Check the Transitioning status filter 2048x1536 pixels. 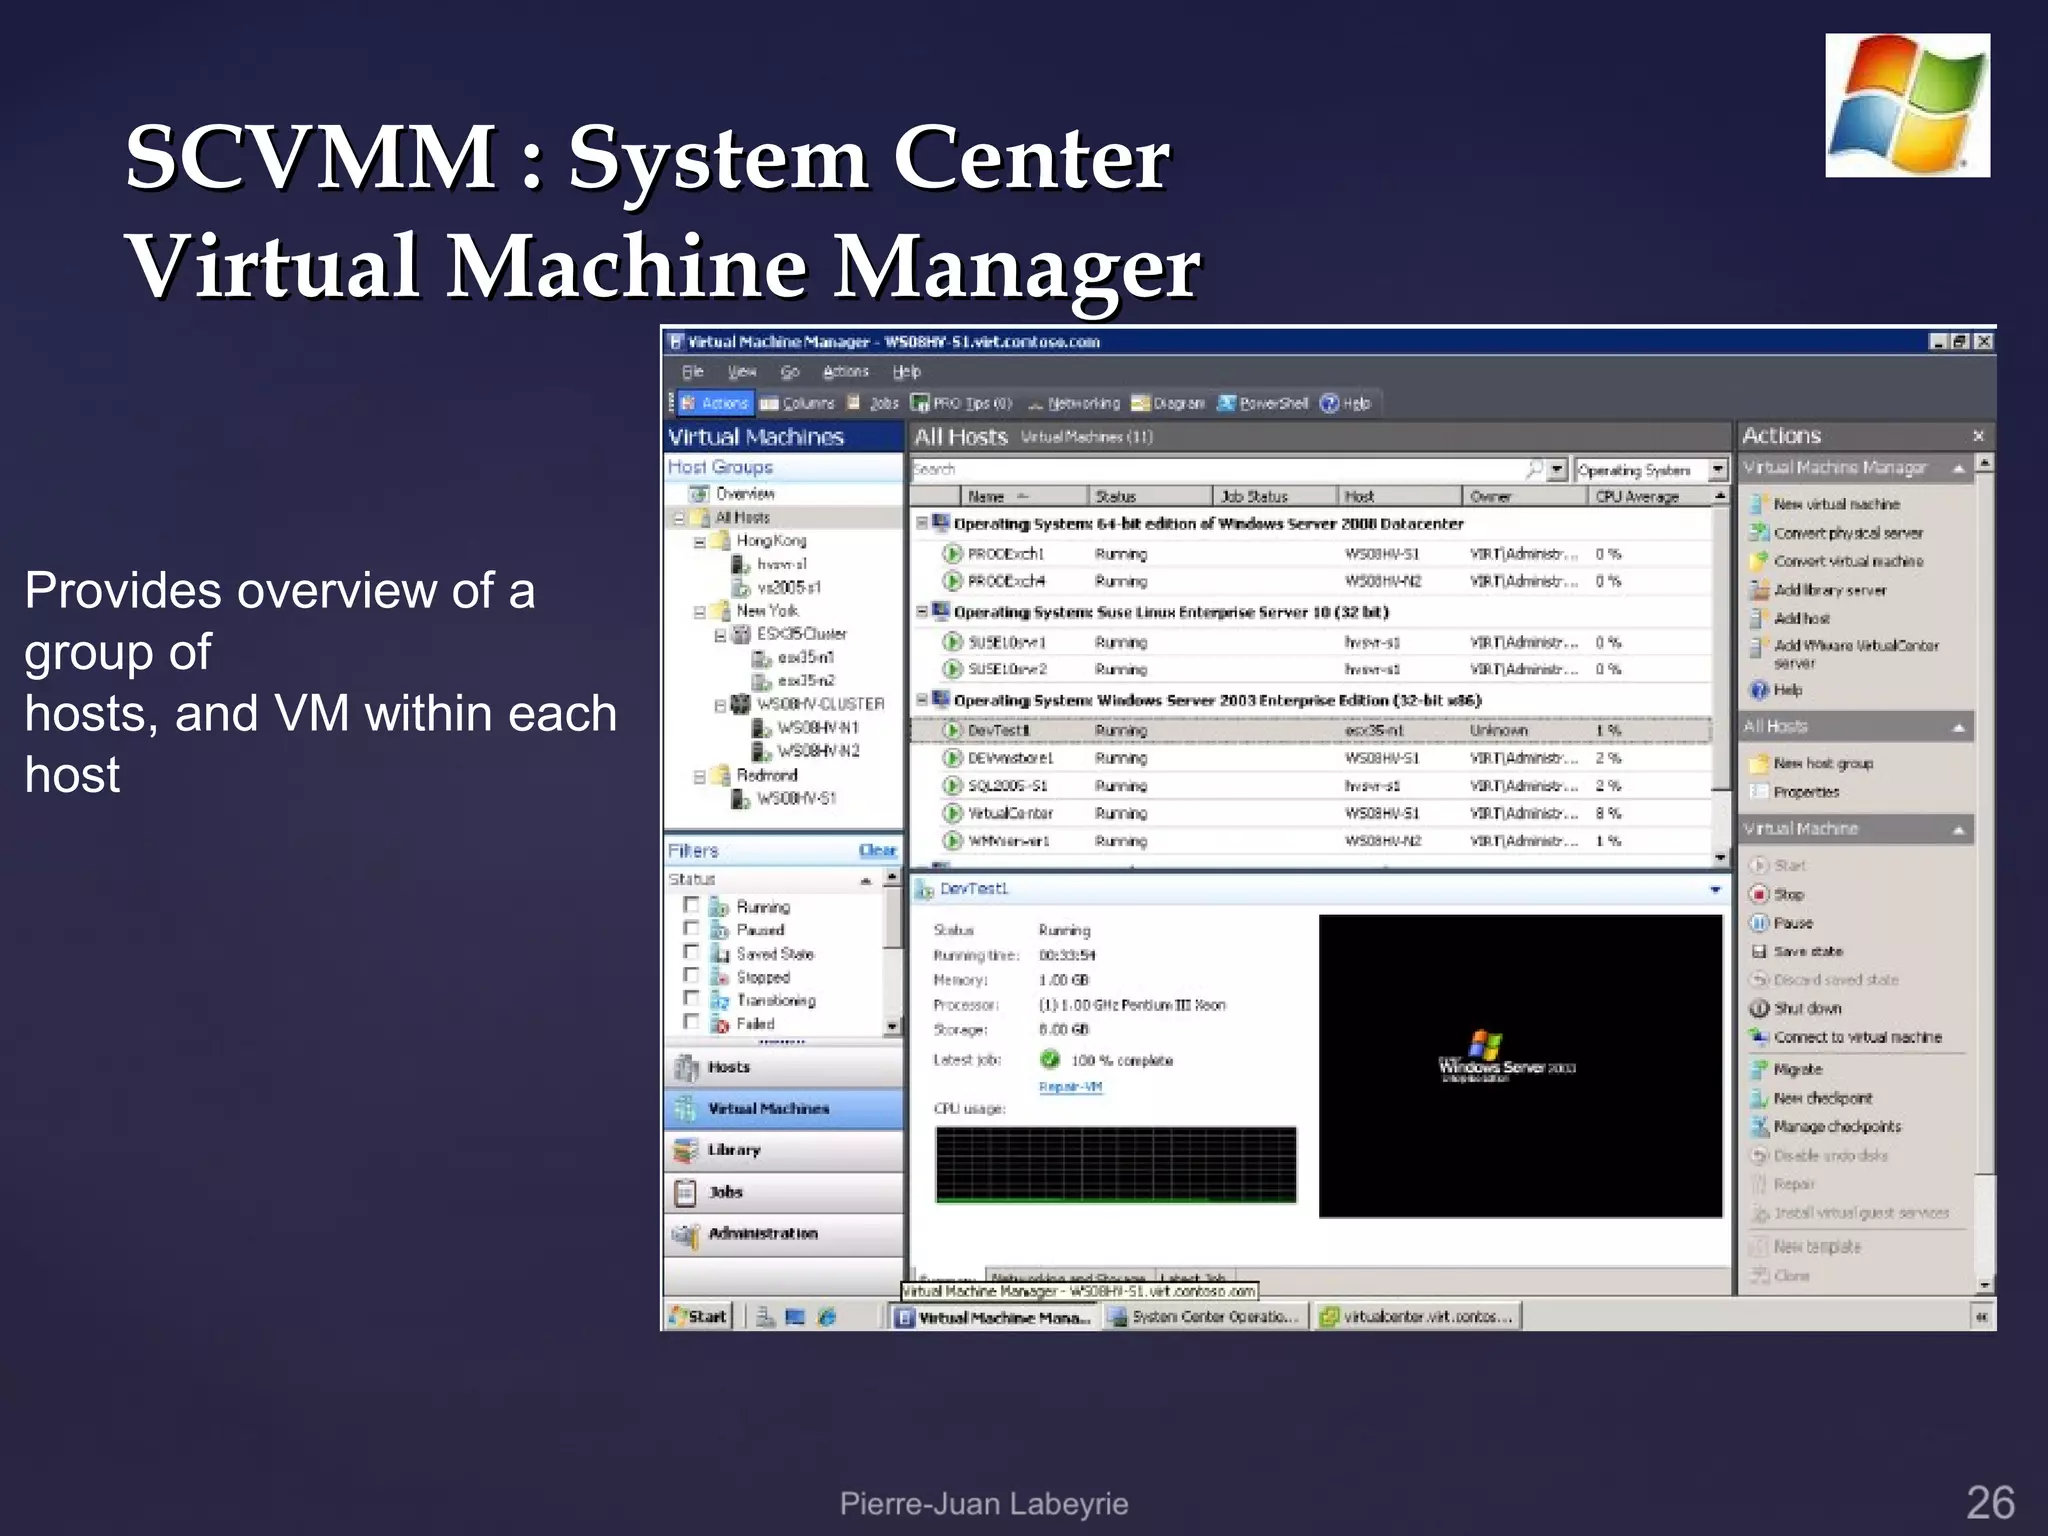(x=691, y=998)
